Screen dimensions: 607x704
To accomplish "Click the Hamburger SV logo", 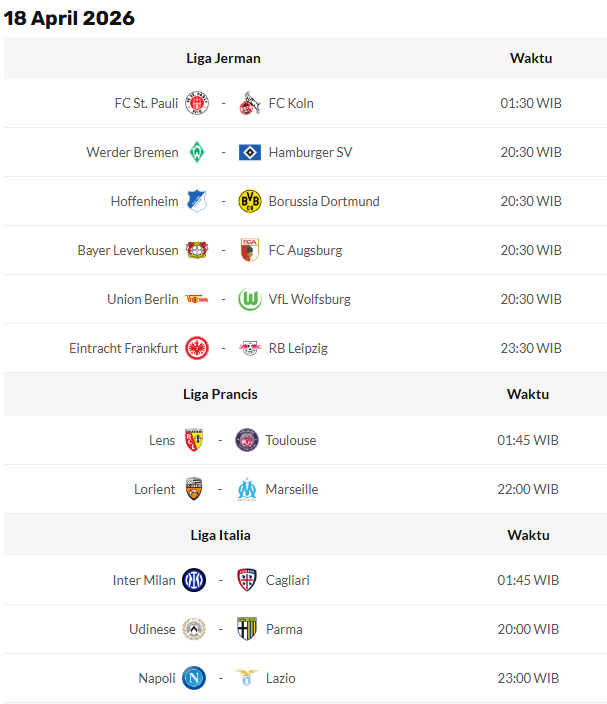I will click(x=250, y=152).
